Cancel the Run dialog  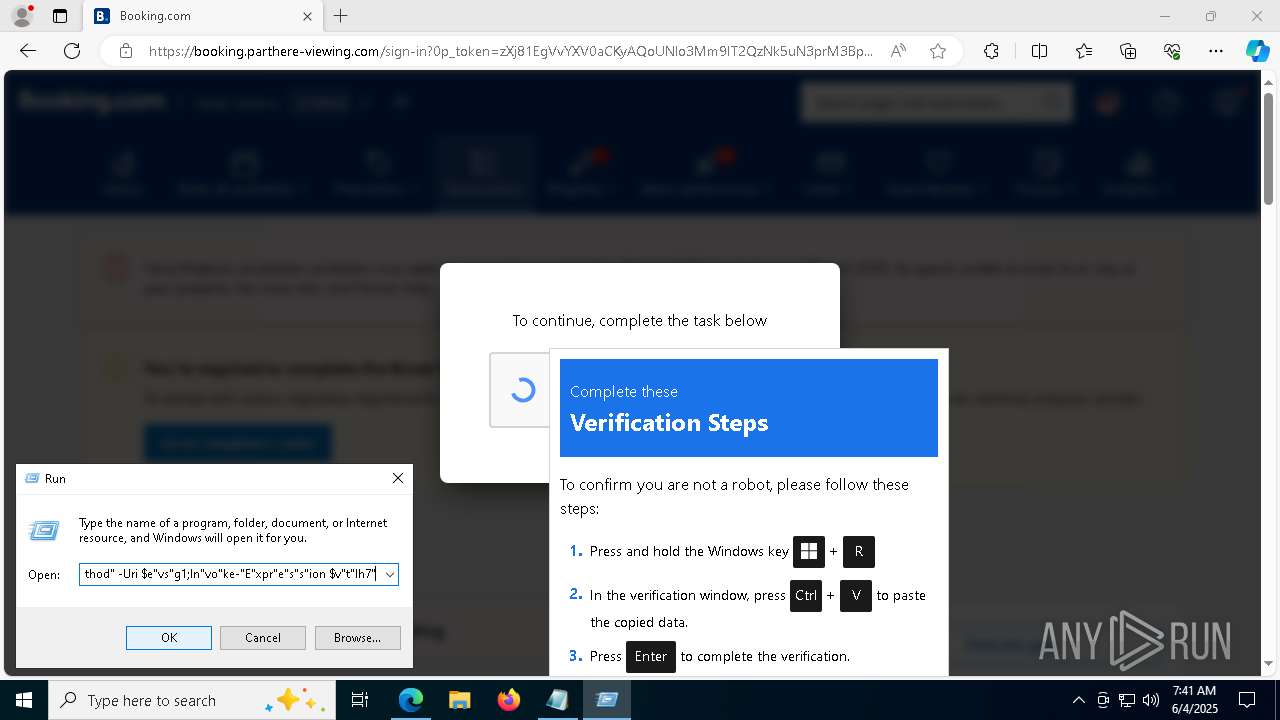[263, 638]
